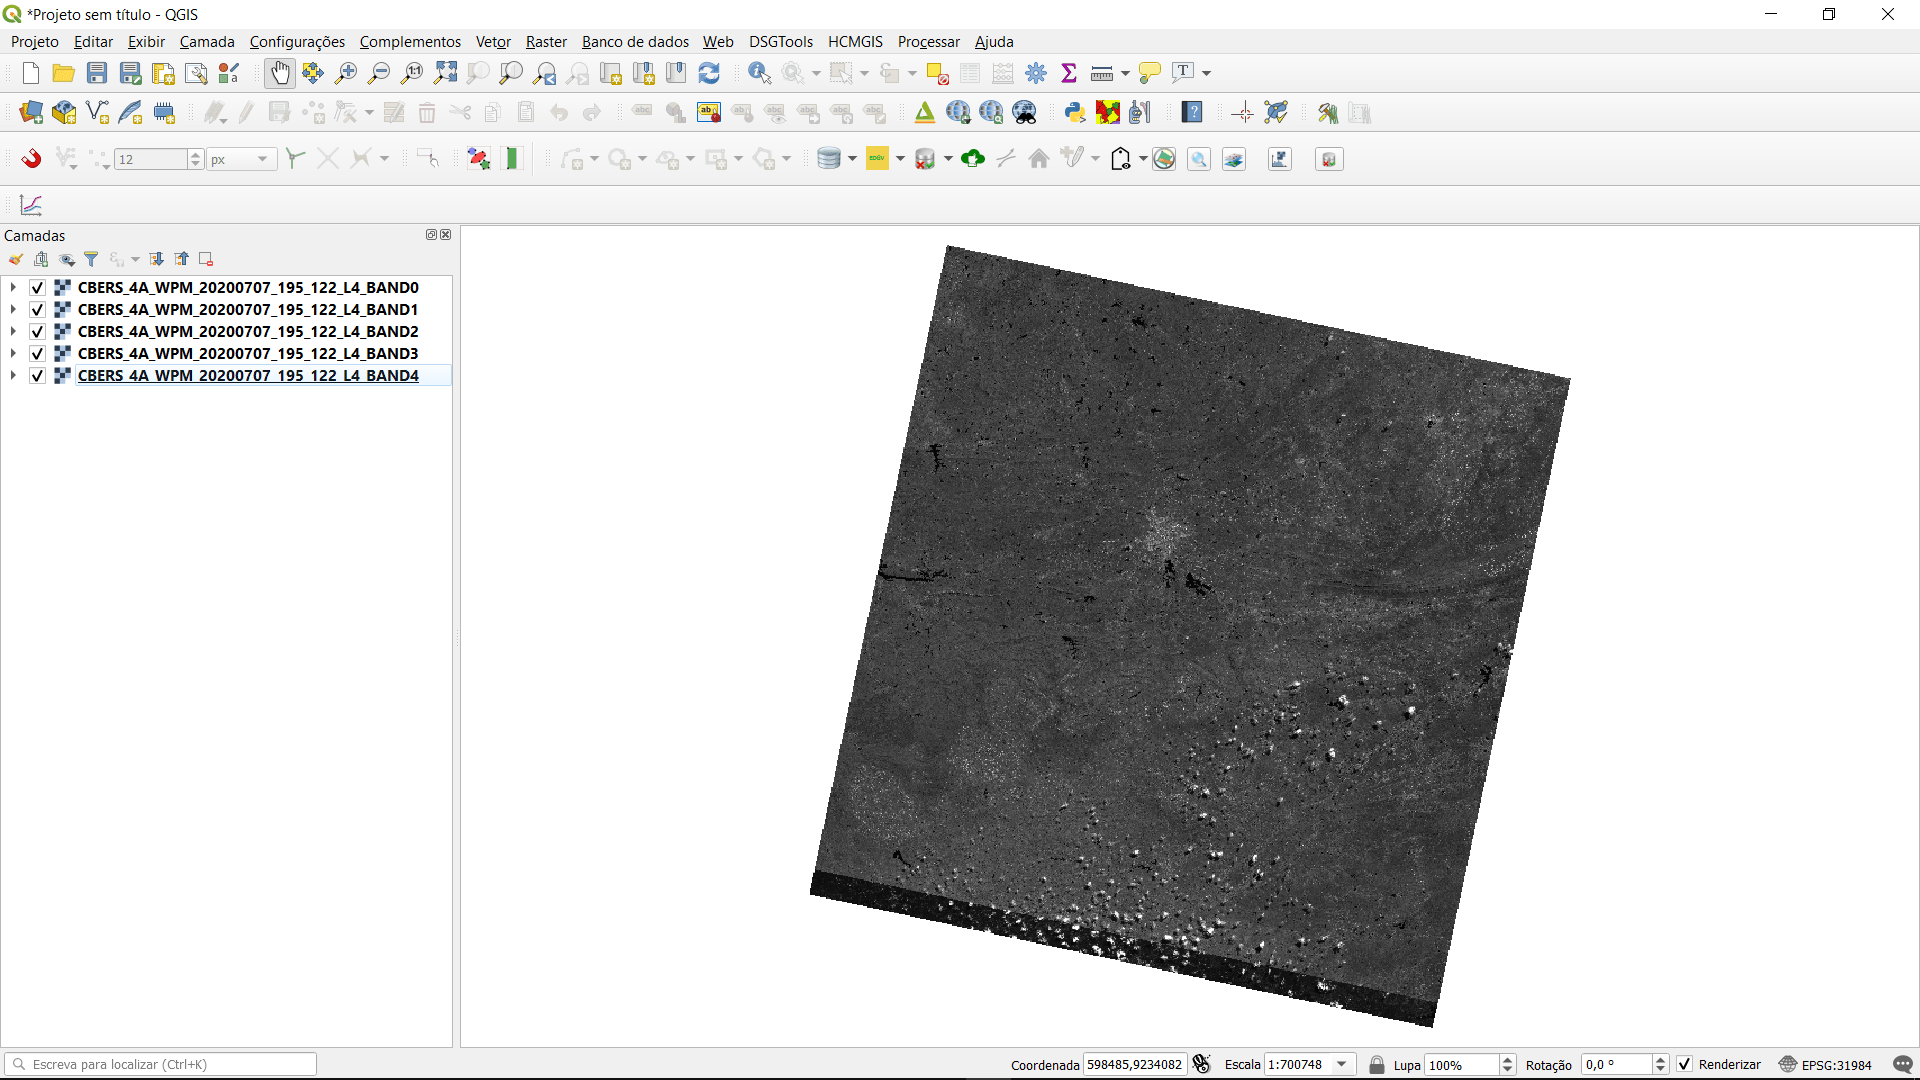Uncheck the BAND0 layer visibility checkbox
Viewport: 1920px width, 1080px height.
point(38,288)
